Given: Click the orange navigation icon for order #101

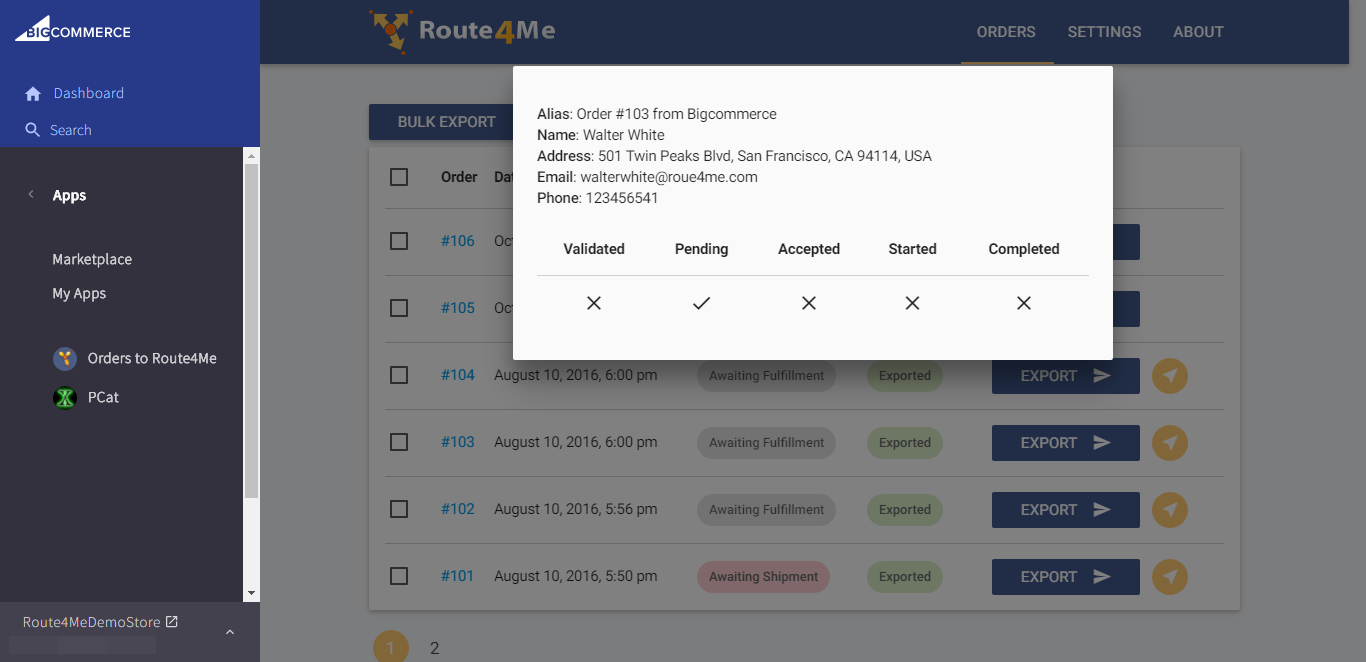Looking at the screenshot, I should [1169, 577].
